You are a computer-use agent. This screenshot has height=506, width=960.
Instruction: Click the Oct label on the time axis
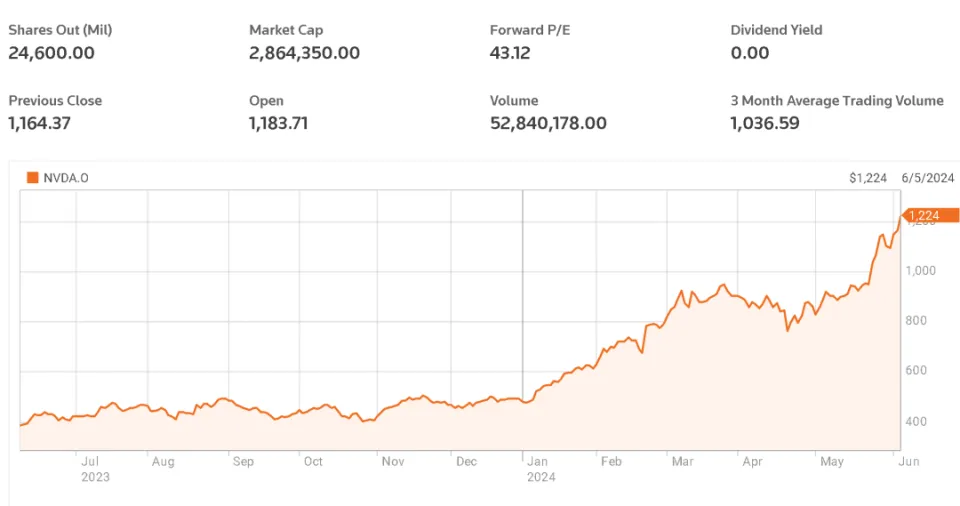(313, 462)
